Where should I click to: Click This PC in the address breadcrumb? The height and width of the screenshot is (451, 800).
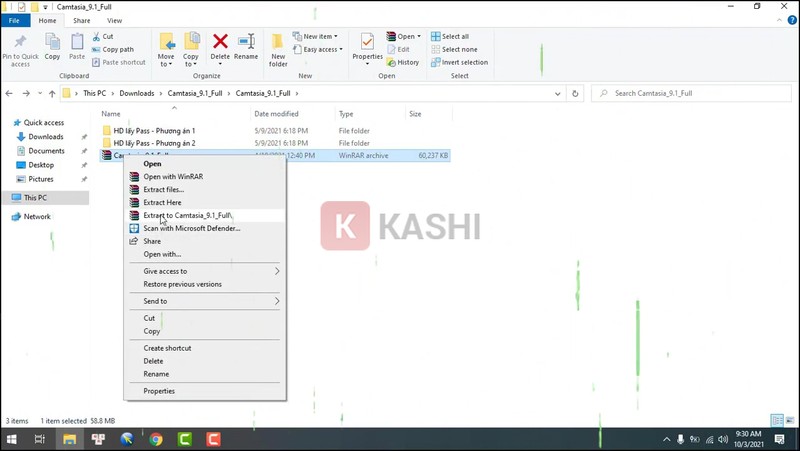coord(94,93)
